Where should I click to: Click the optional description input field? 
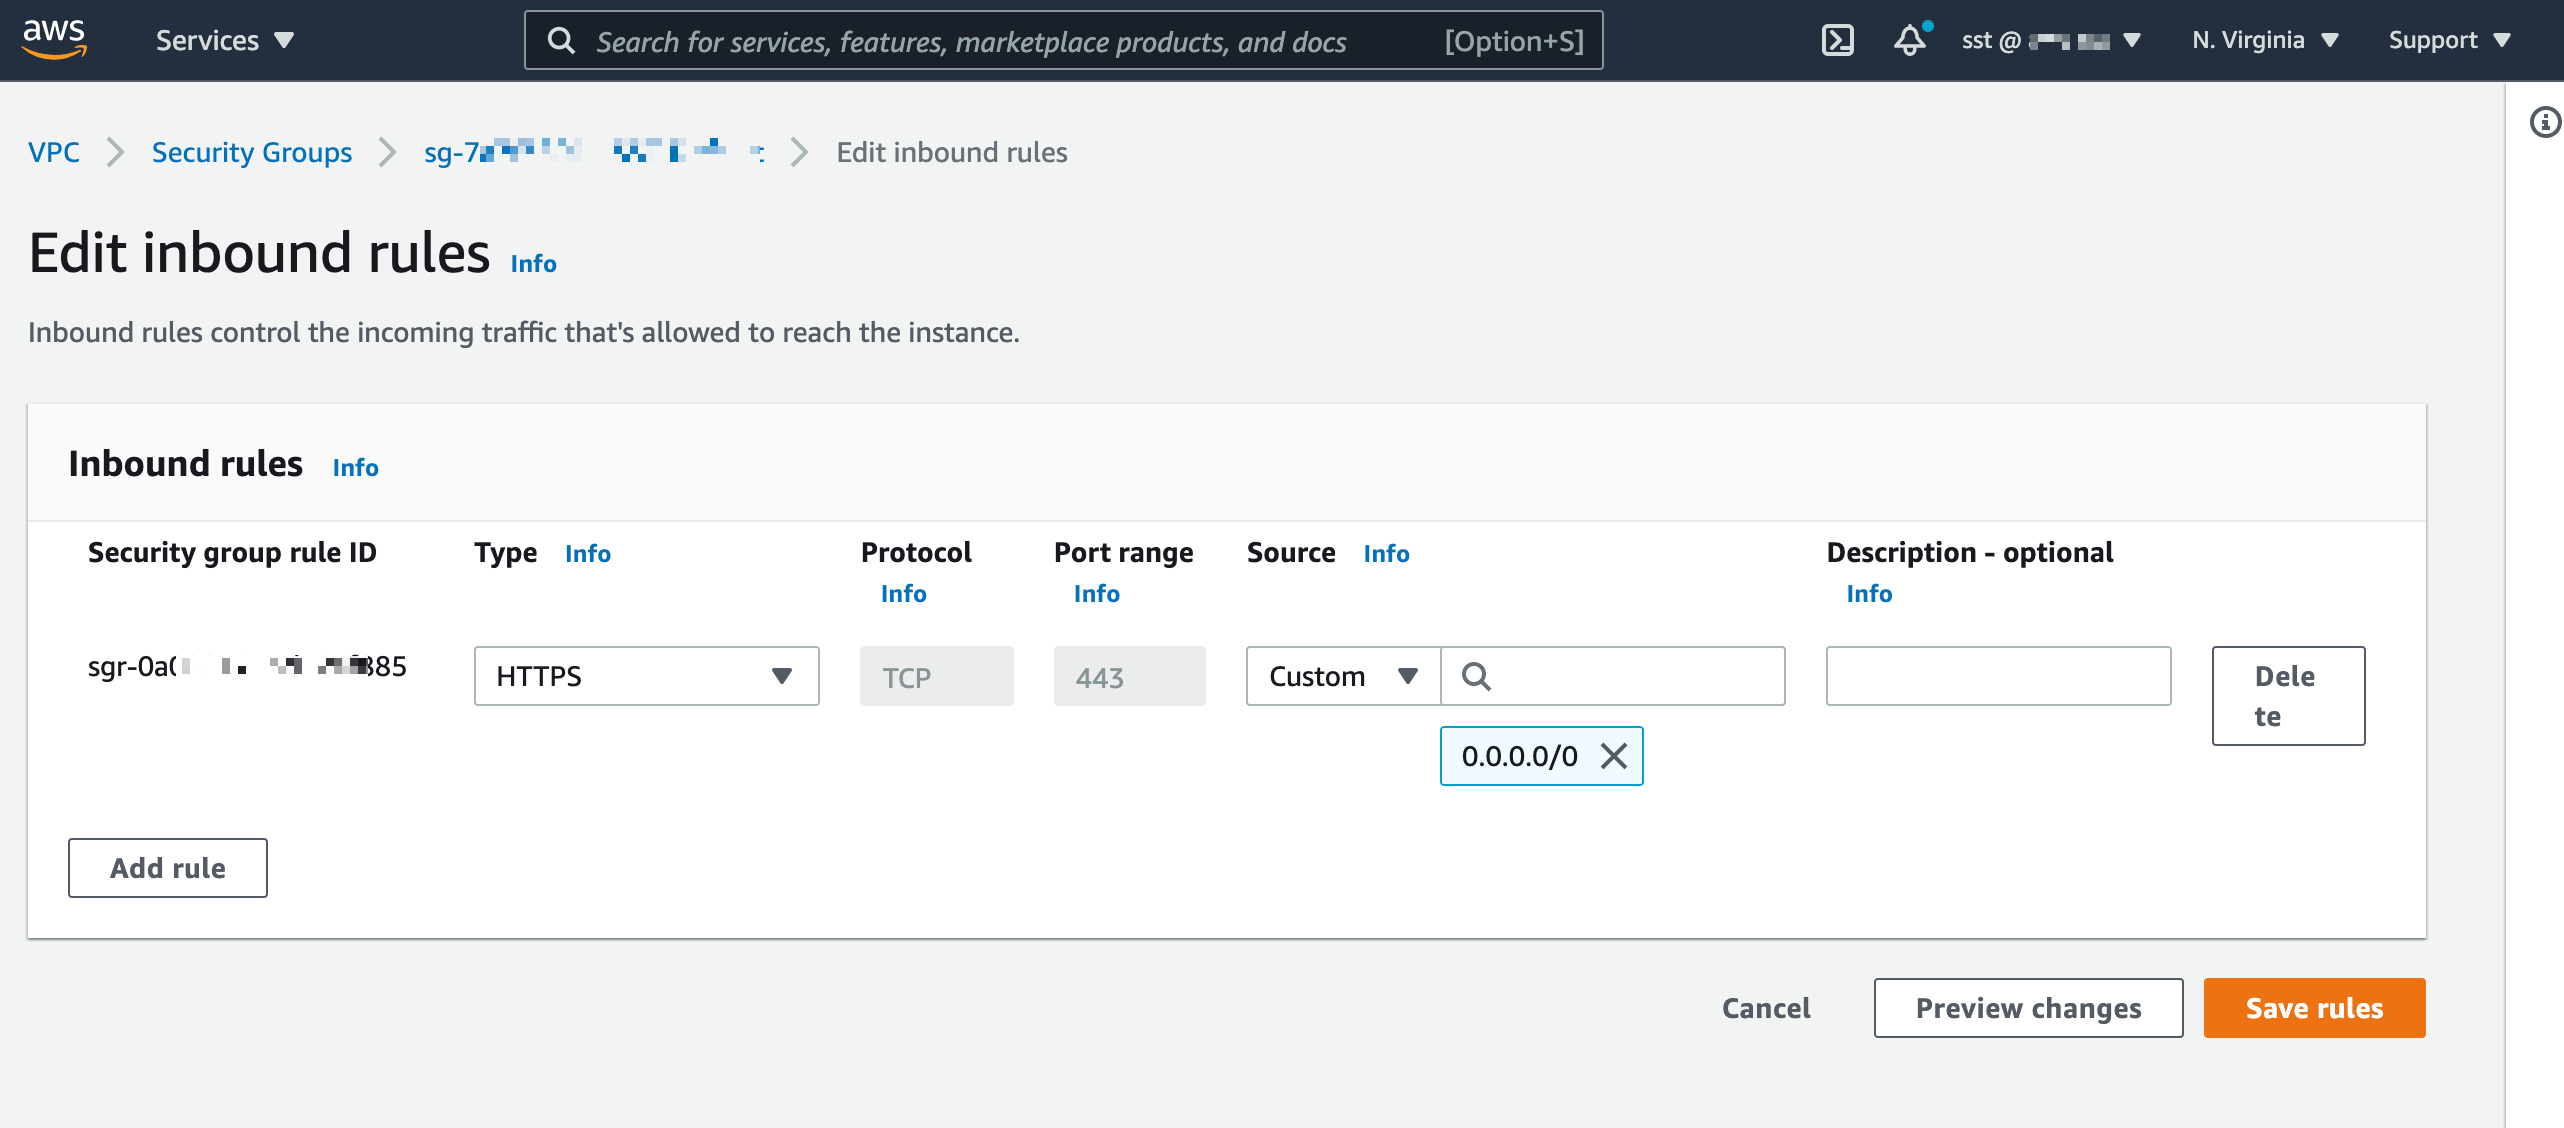point(1996,676)
